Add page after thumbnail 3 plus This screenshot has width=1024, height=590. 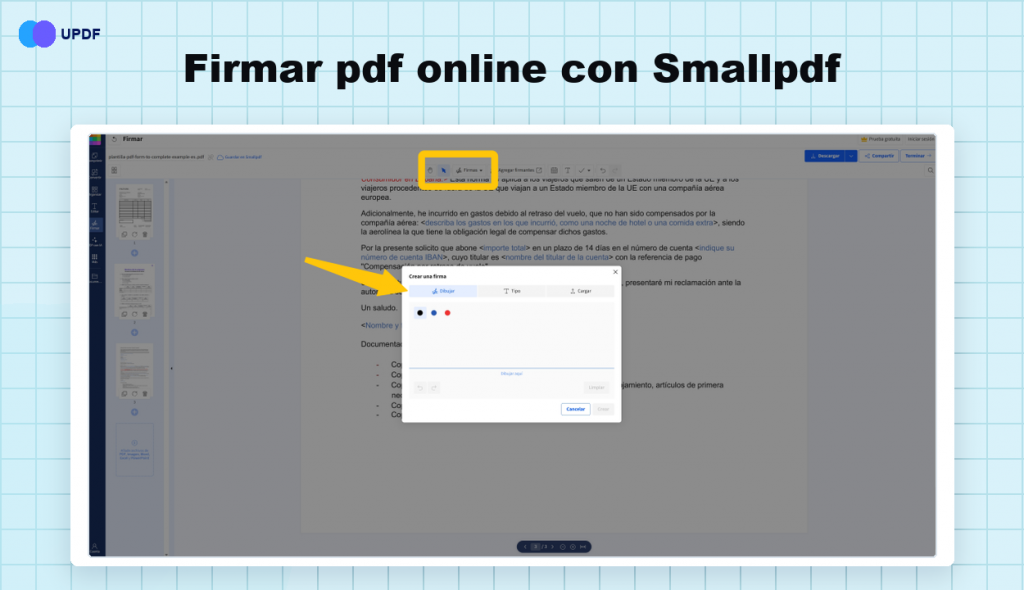click(x=135, y=412)
